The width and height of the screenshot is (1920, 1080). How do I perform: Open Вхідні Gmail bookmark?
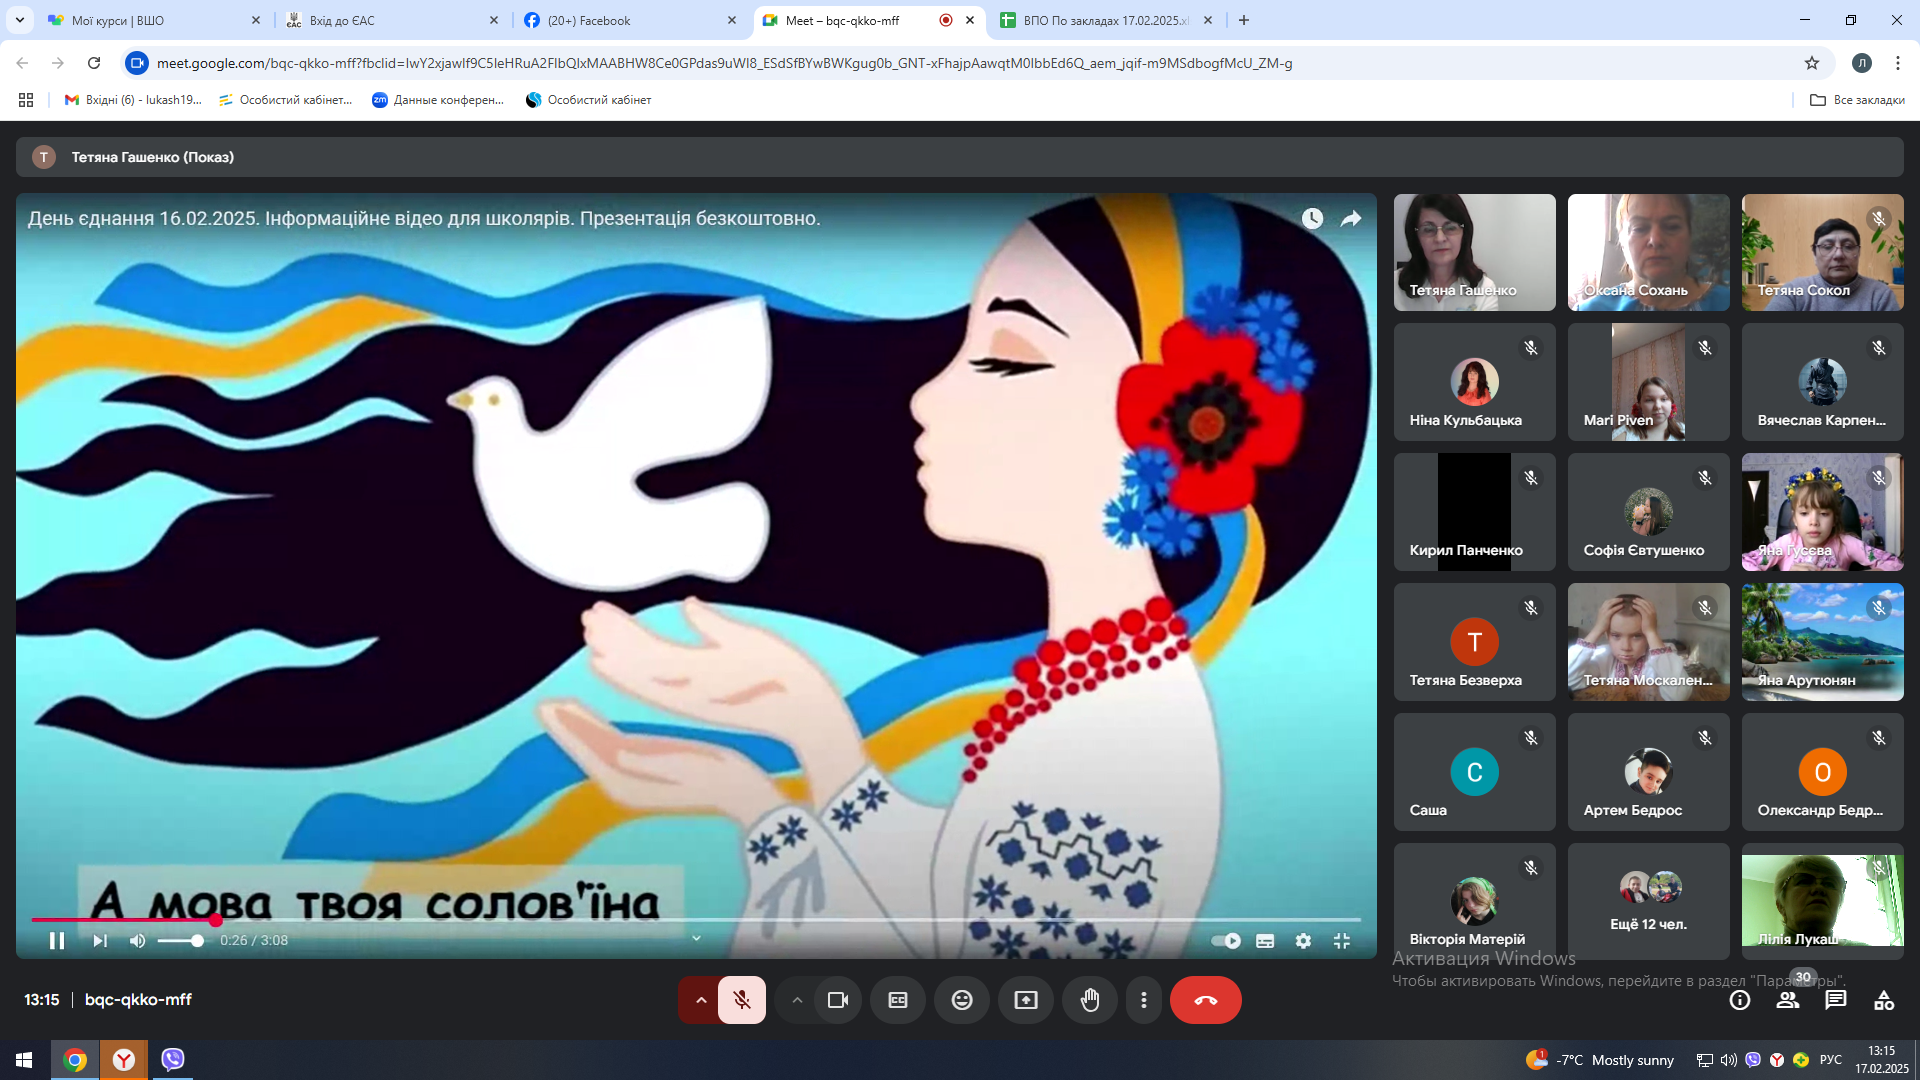[133, 100]
